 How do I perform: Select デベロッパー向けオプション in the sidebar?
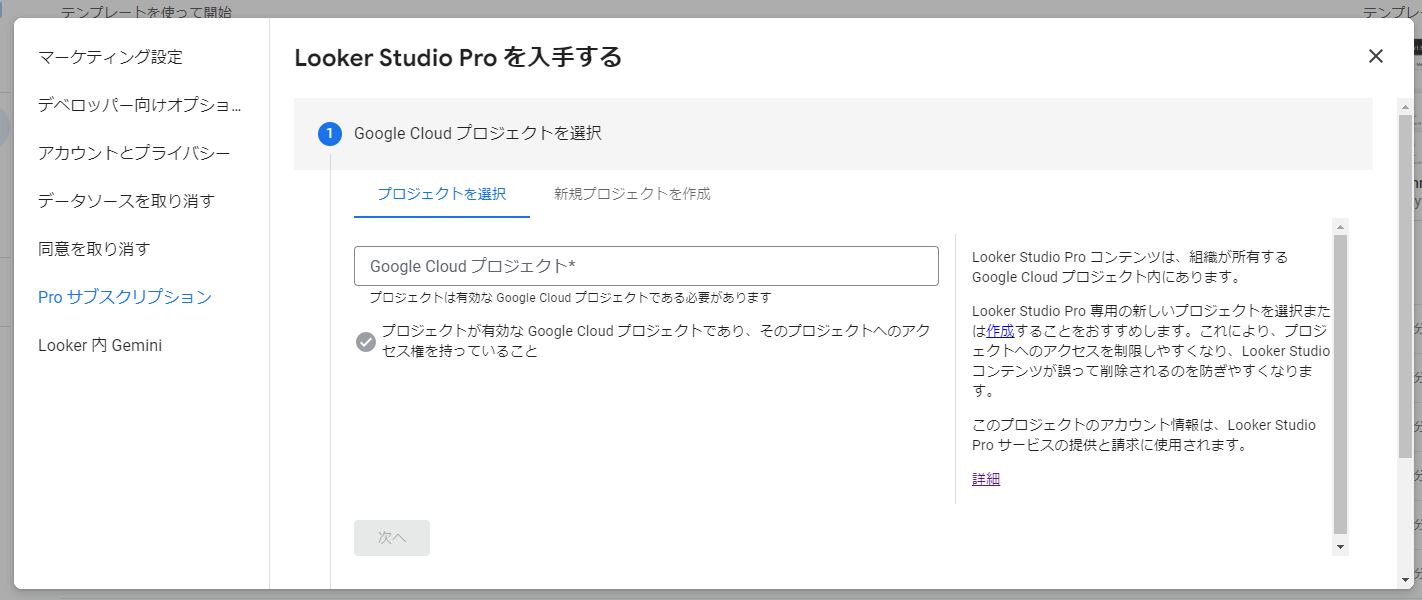click(140, 105)
